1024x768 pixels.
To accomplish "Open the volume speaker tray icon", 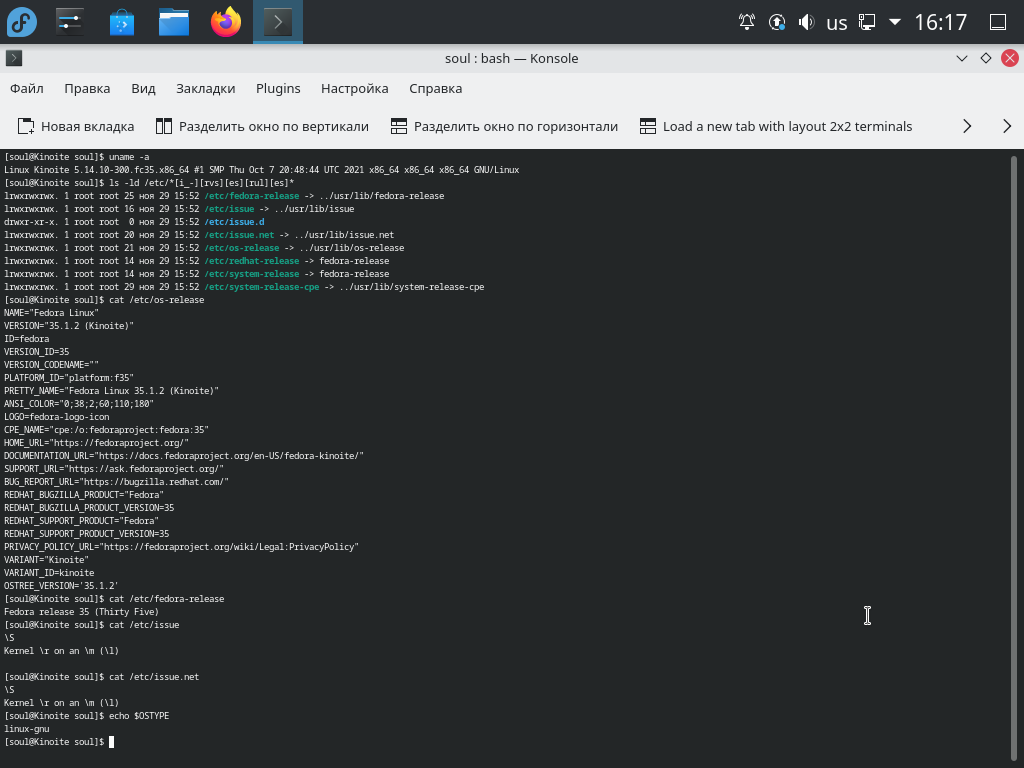I will pyautogui.click(x=807, y=22).
